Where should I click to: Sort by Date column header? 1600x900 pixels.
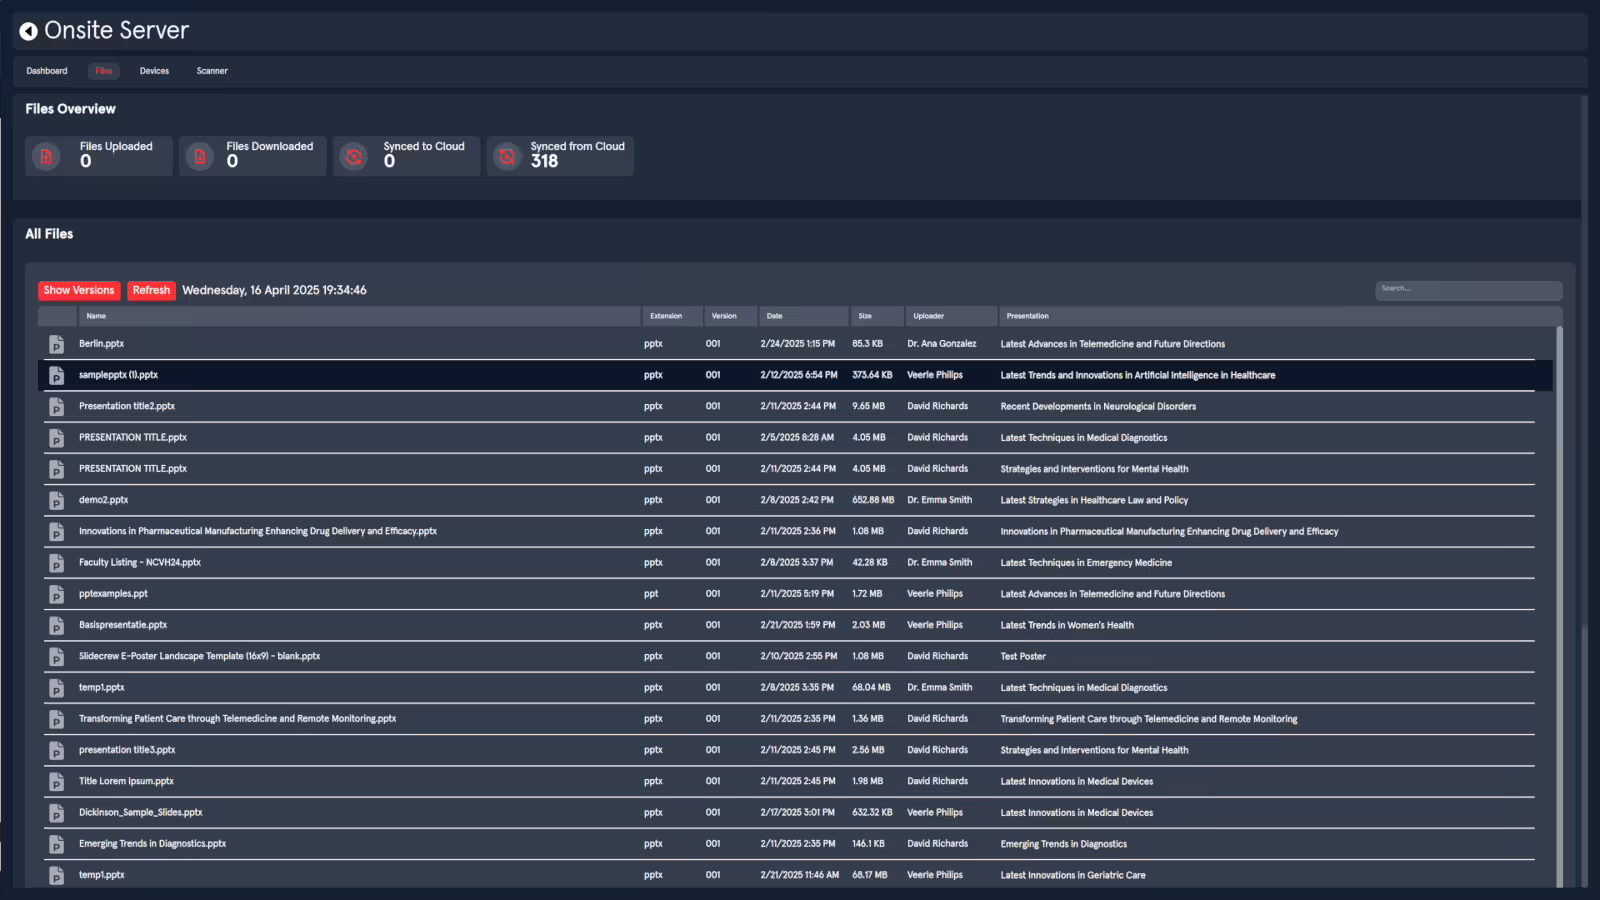[803, 316]
